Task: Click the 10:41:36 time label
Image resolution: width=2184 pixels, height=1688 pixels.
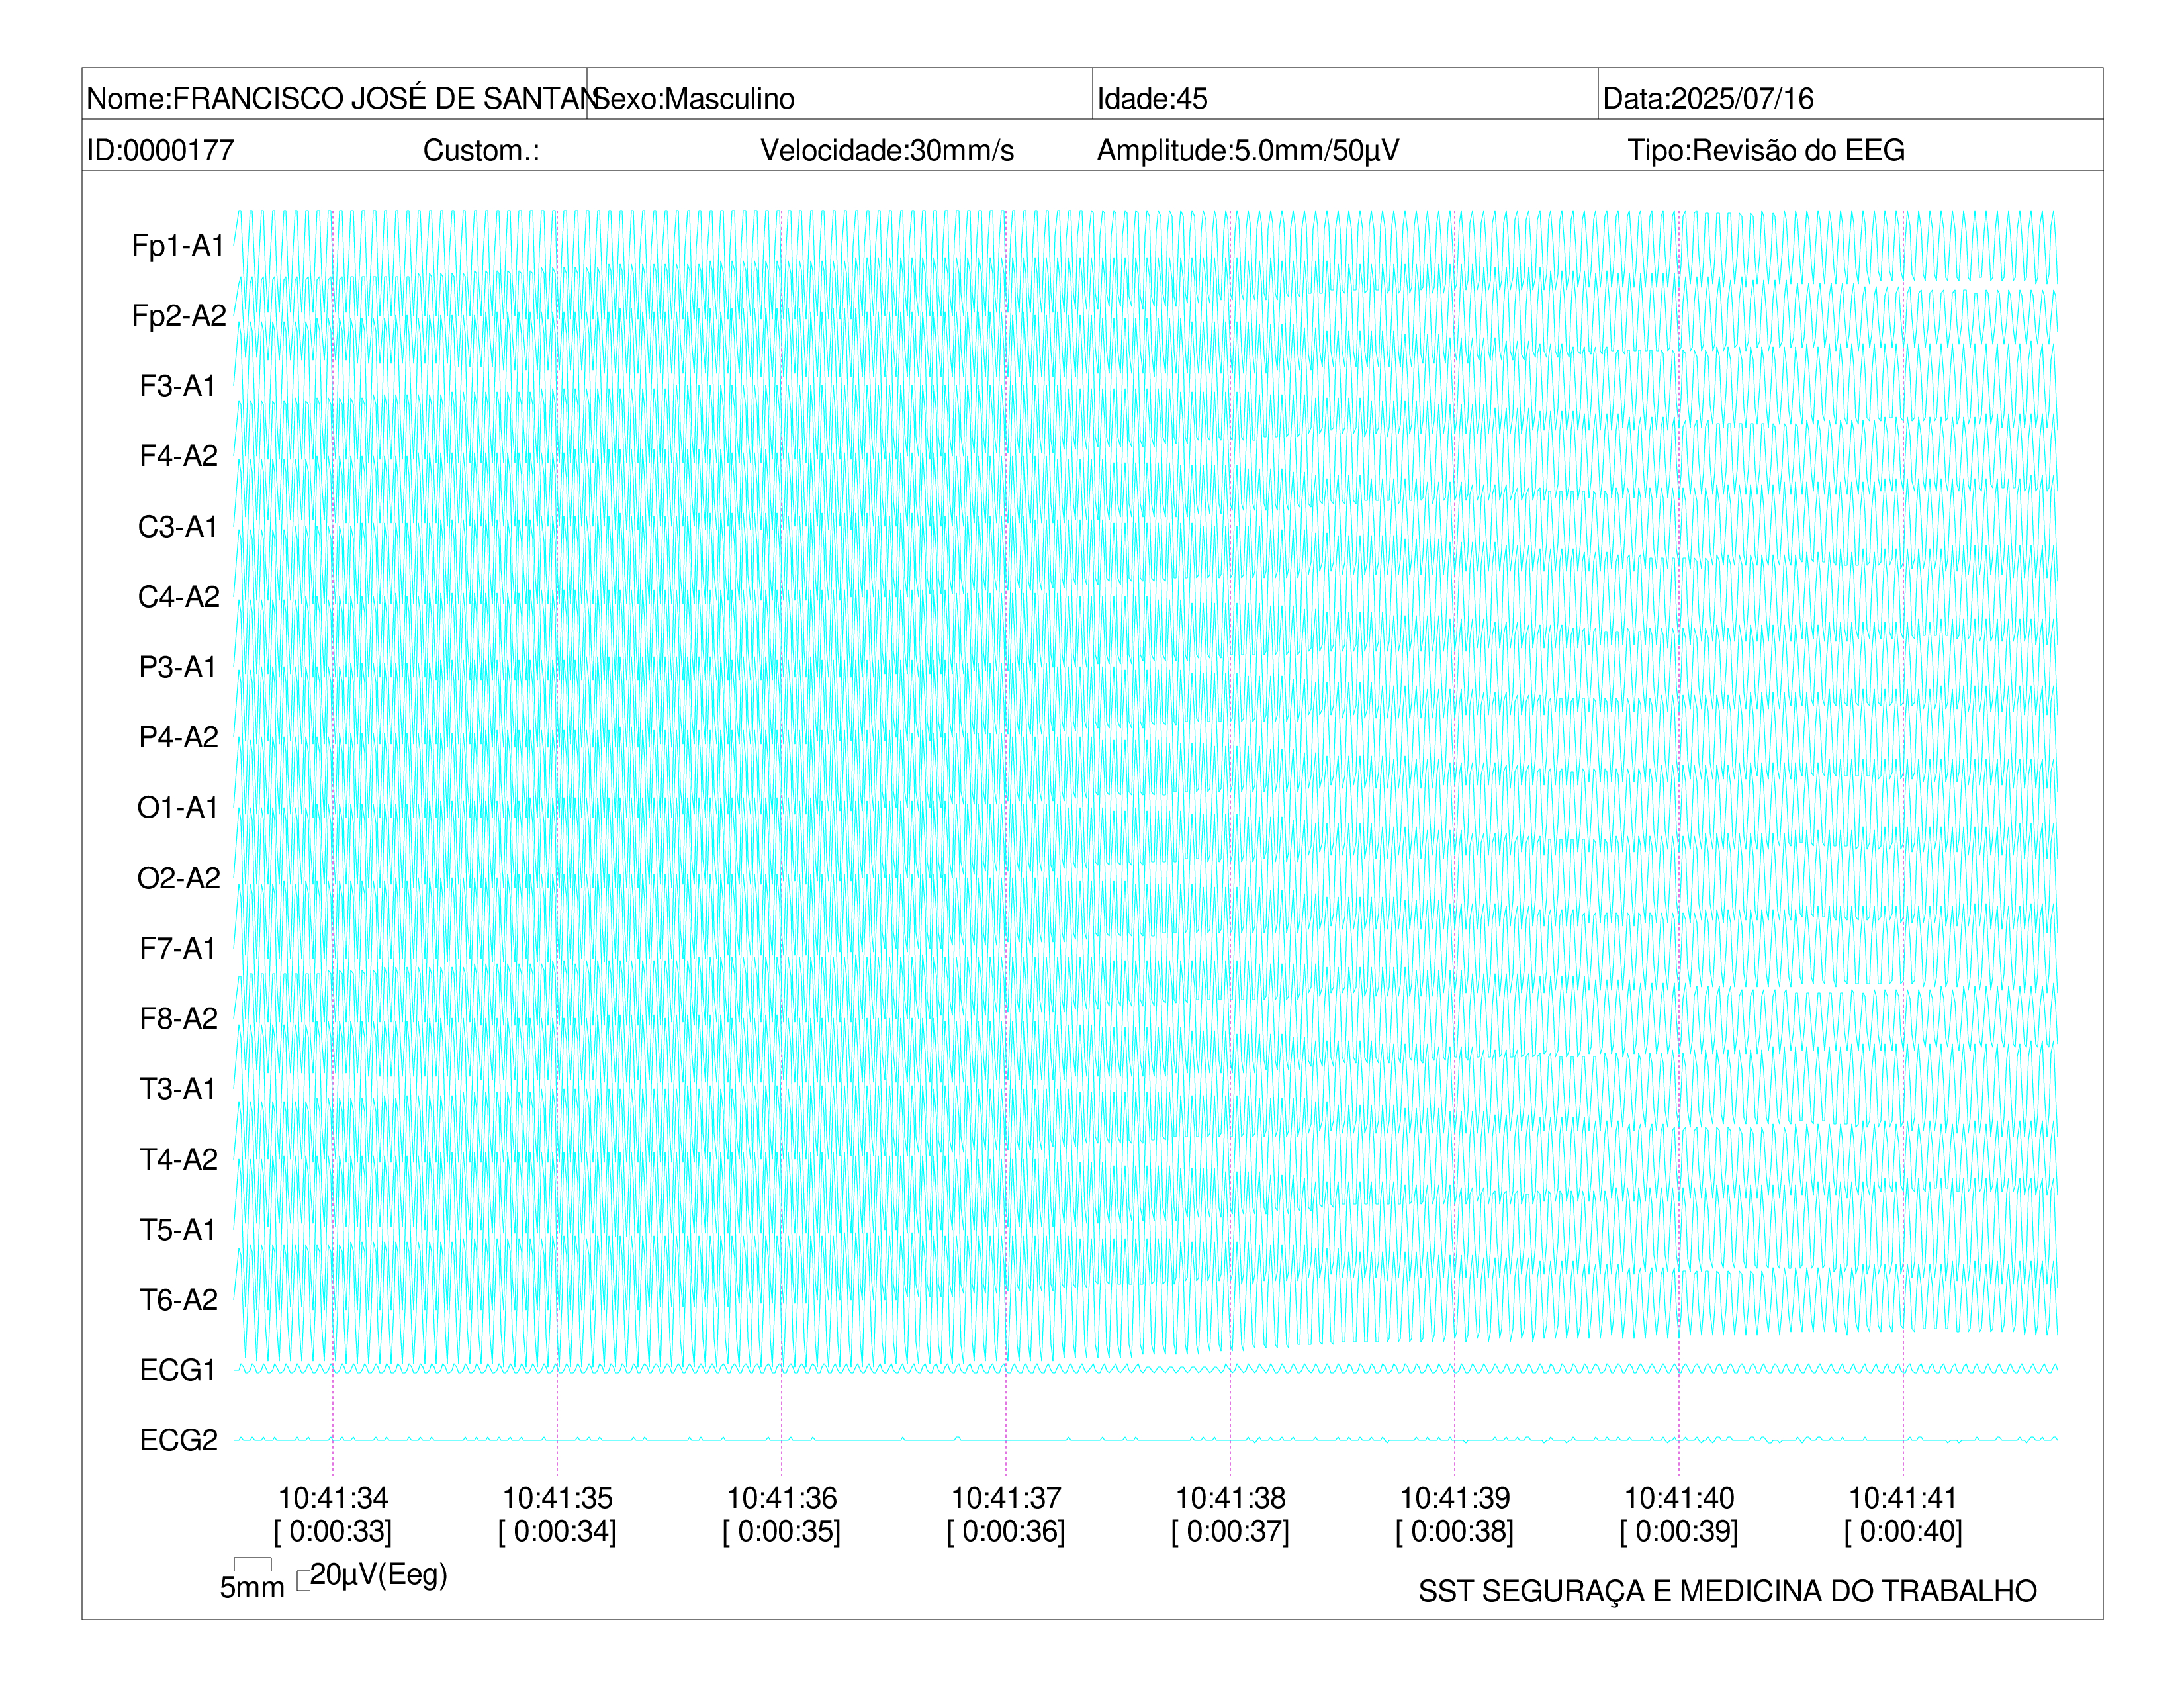Action: (782, 1498)
